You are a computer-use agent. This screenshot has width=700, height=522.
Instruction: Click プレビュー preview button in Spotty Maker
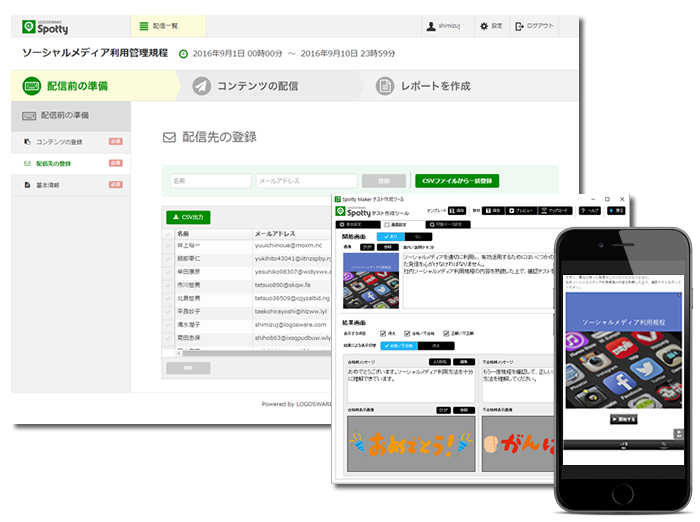click(x=521, y=211)
